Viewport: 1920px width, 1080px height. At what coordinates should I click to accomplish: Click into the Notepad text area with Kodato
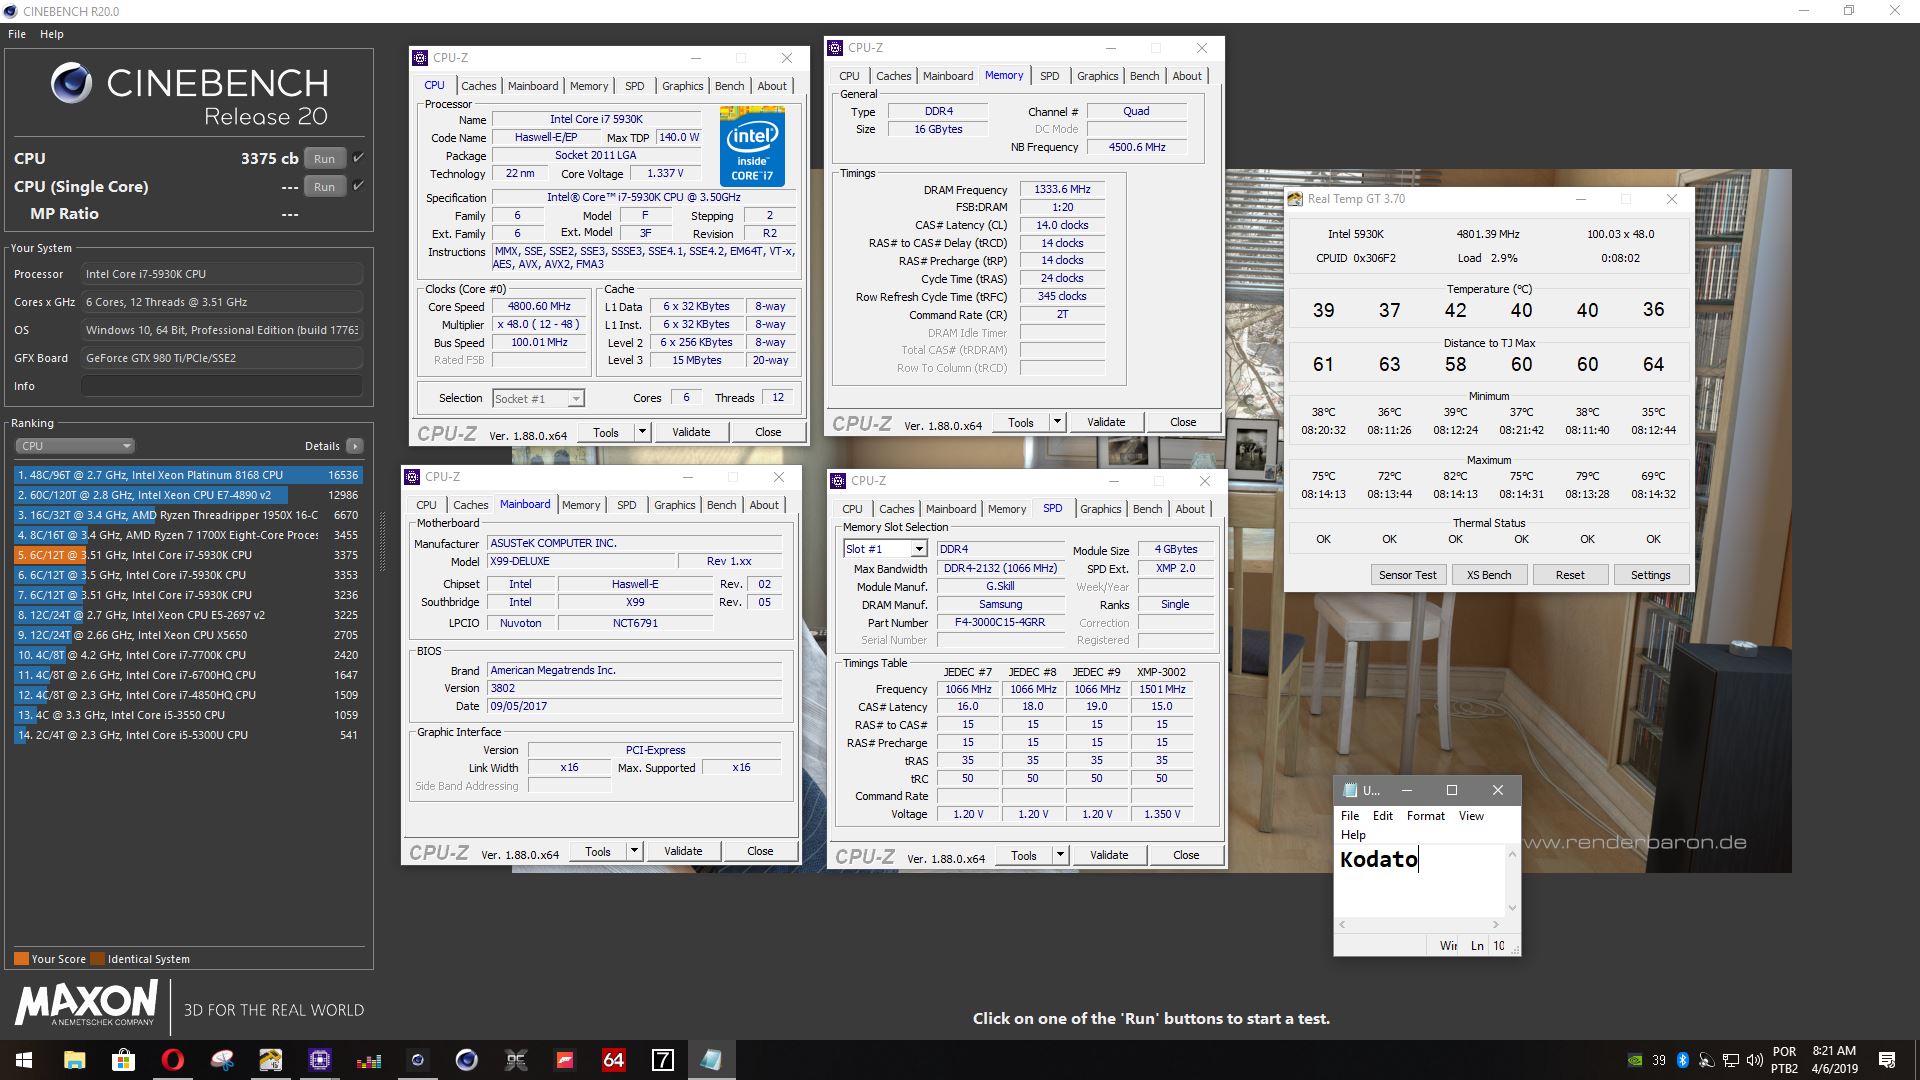point(1420,881)
